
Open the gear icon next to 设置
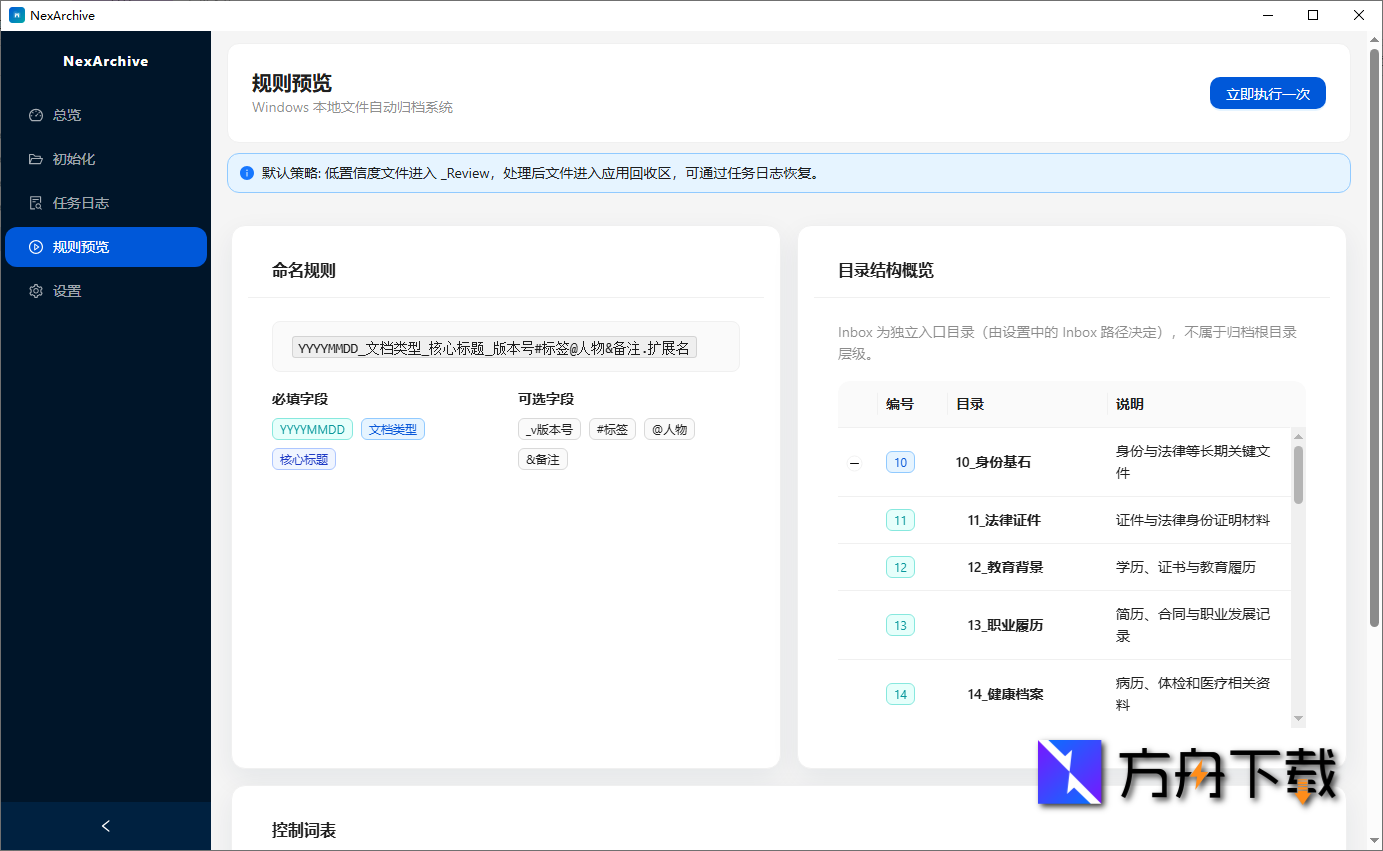[x=36, y=290]
